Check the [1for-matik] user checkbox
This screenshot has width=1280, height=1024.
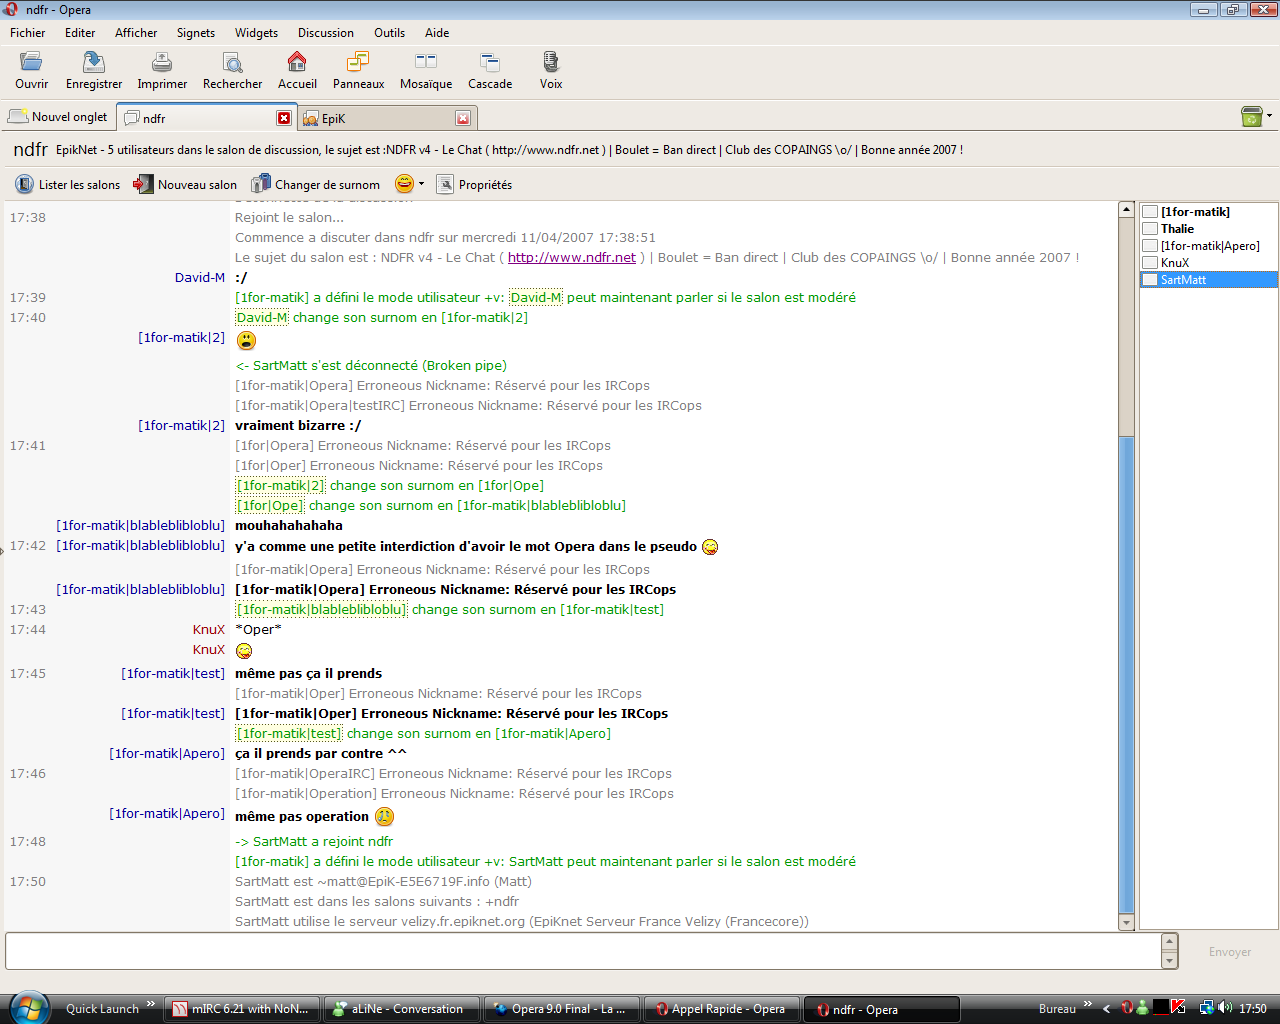point(1151,212)
